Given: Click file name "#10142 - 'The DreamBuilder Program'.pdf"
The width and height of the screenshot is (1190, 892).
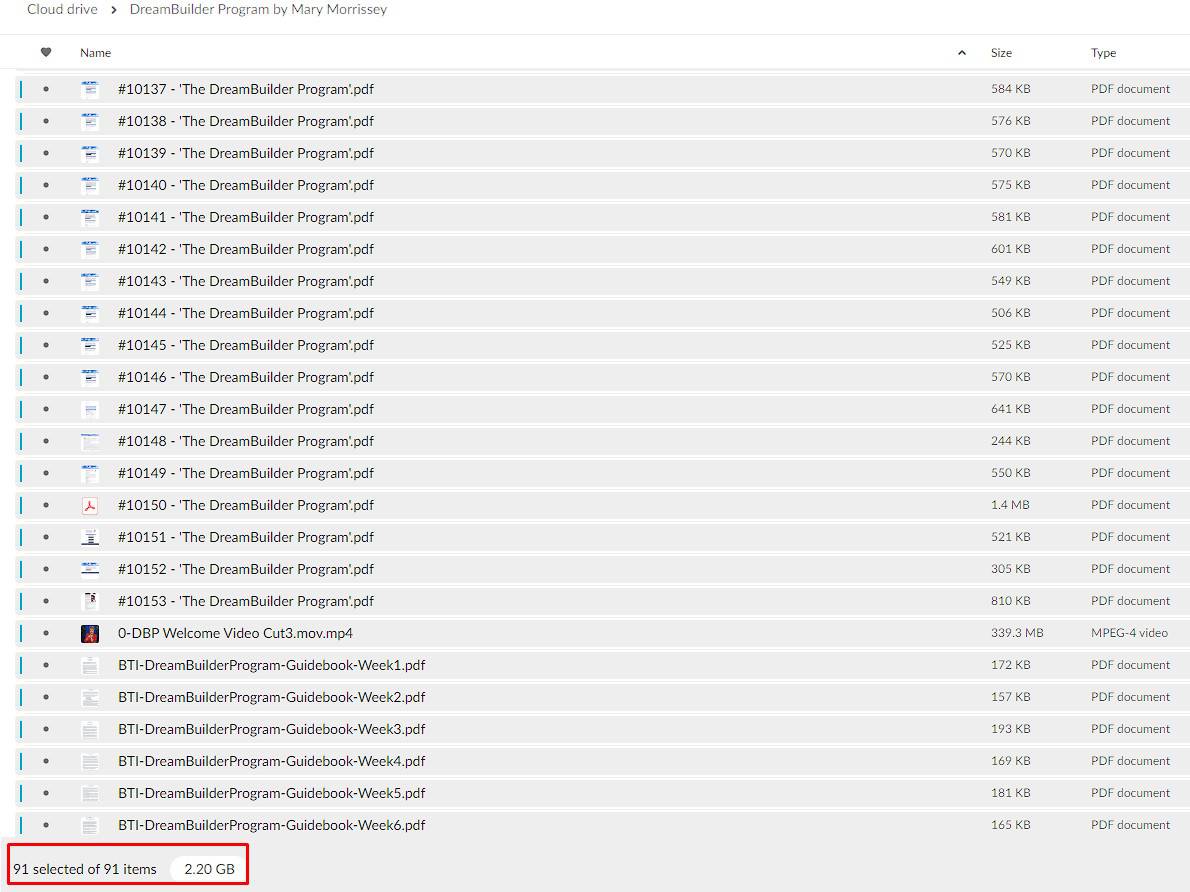Looking at the screenshot, I should coord(246,249).
